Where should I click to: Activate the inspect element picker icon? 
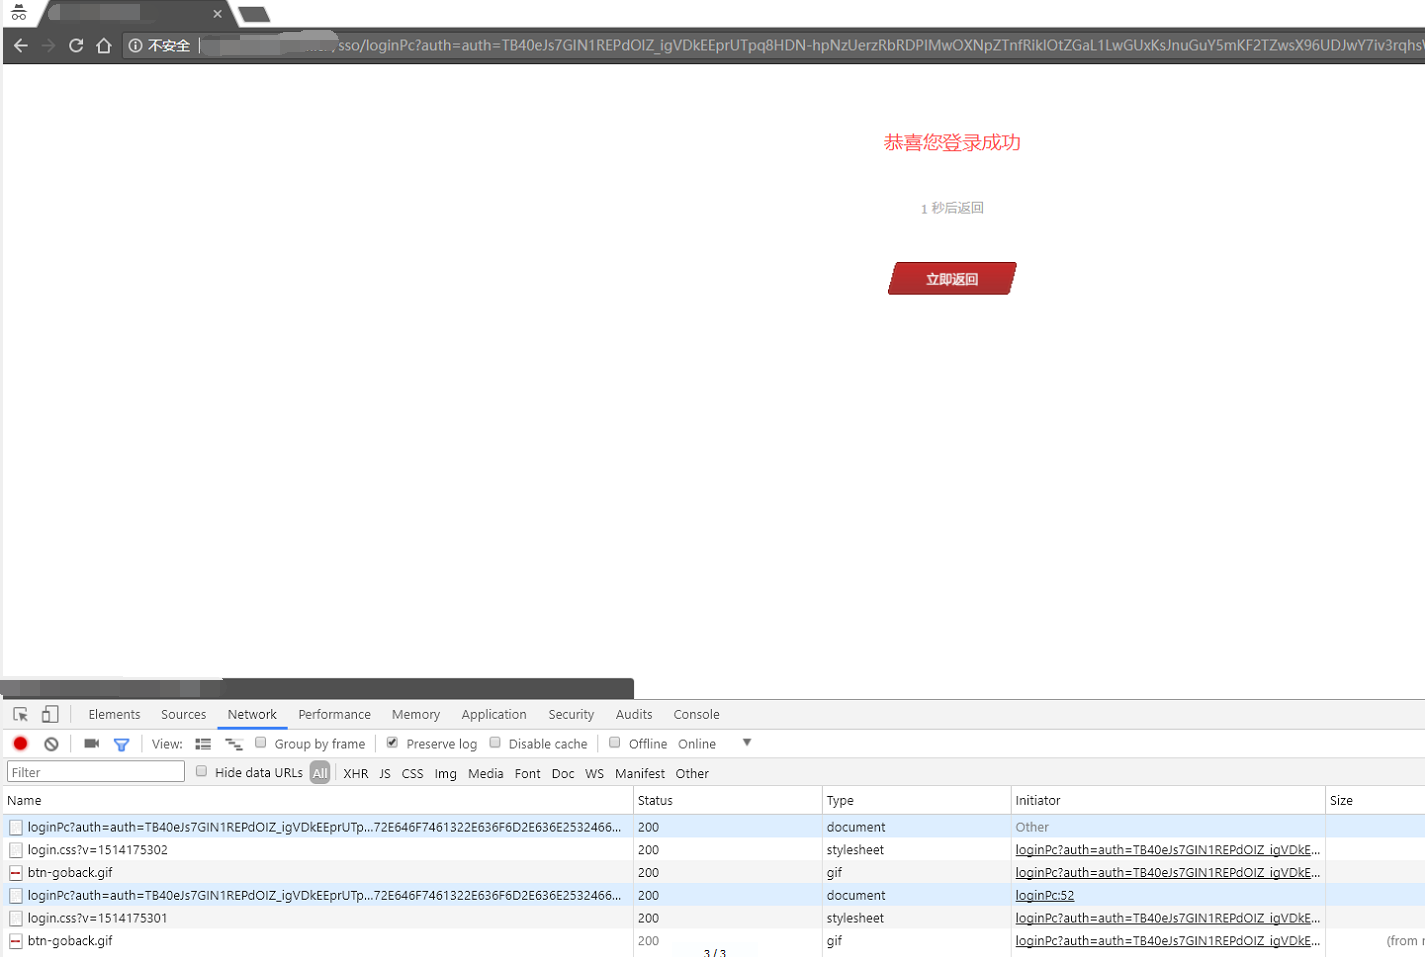[x=20, y=714]
